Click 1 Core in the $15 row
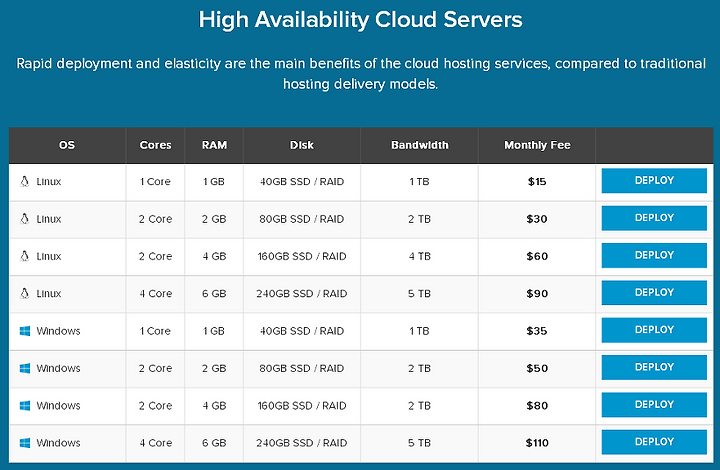720x470 pixels. pyautogui.click(x=155, y=181)
